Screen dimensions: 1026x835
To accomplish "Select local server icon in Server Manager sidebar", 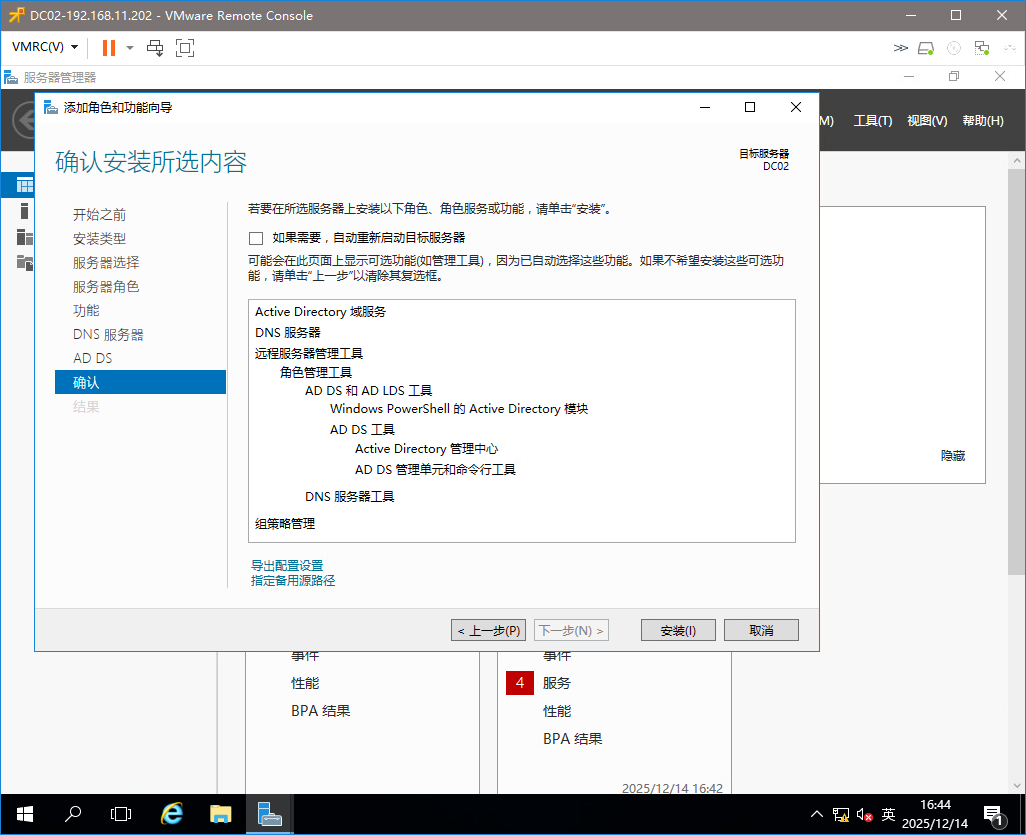I will [x=24, y=211].
